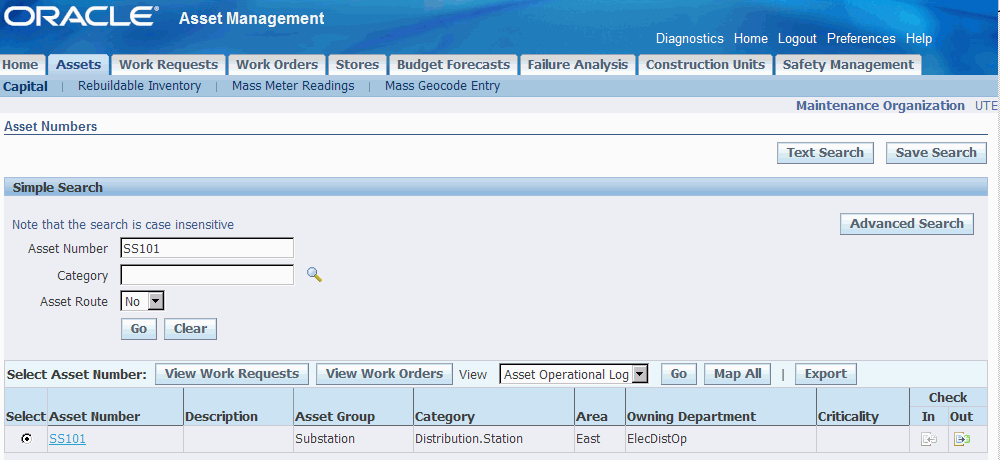Click the Save Search button
The image size is (1000, 460).
pos(936,152)
